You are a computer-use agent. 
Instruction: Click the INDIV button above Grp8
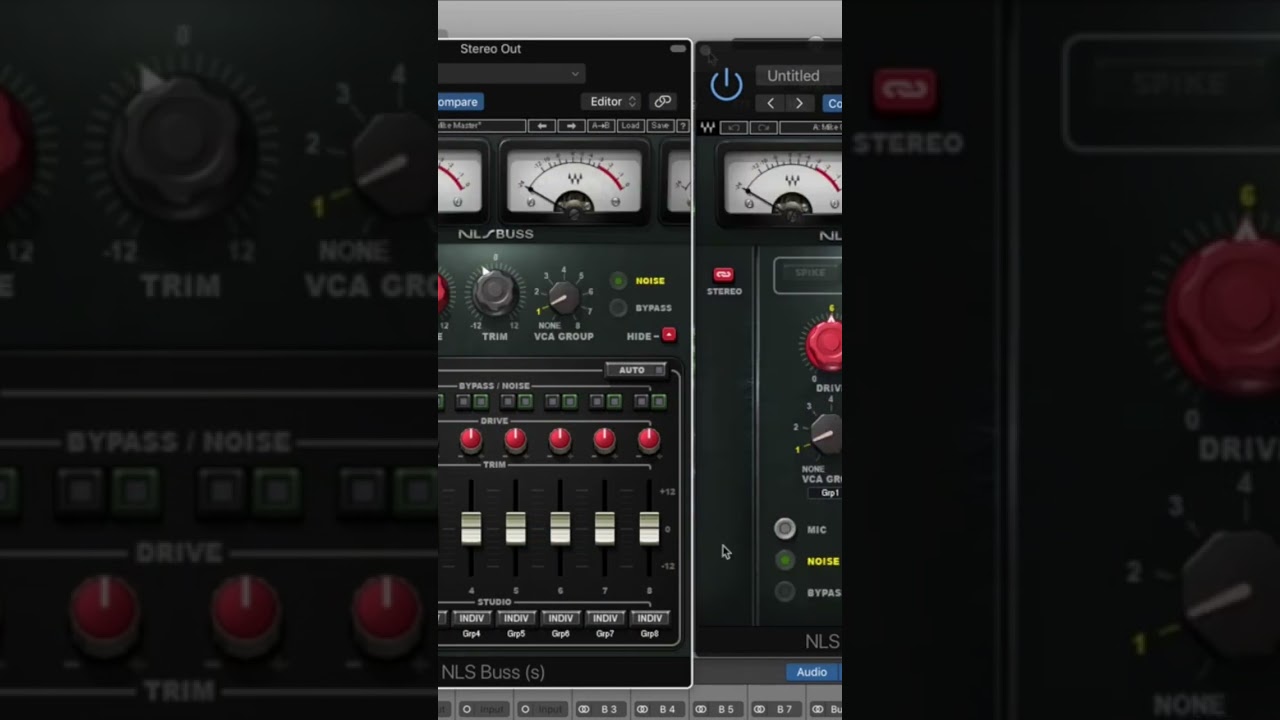pyautogui.click(x=650, y=618)
